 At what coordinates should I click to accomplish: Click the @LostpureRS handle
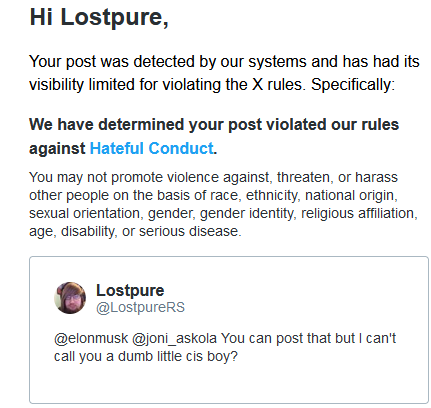tap(140, 307)
